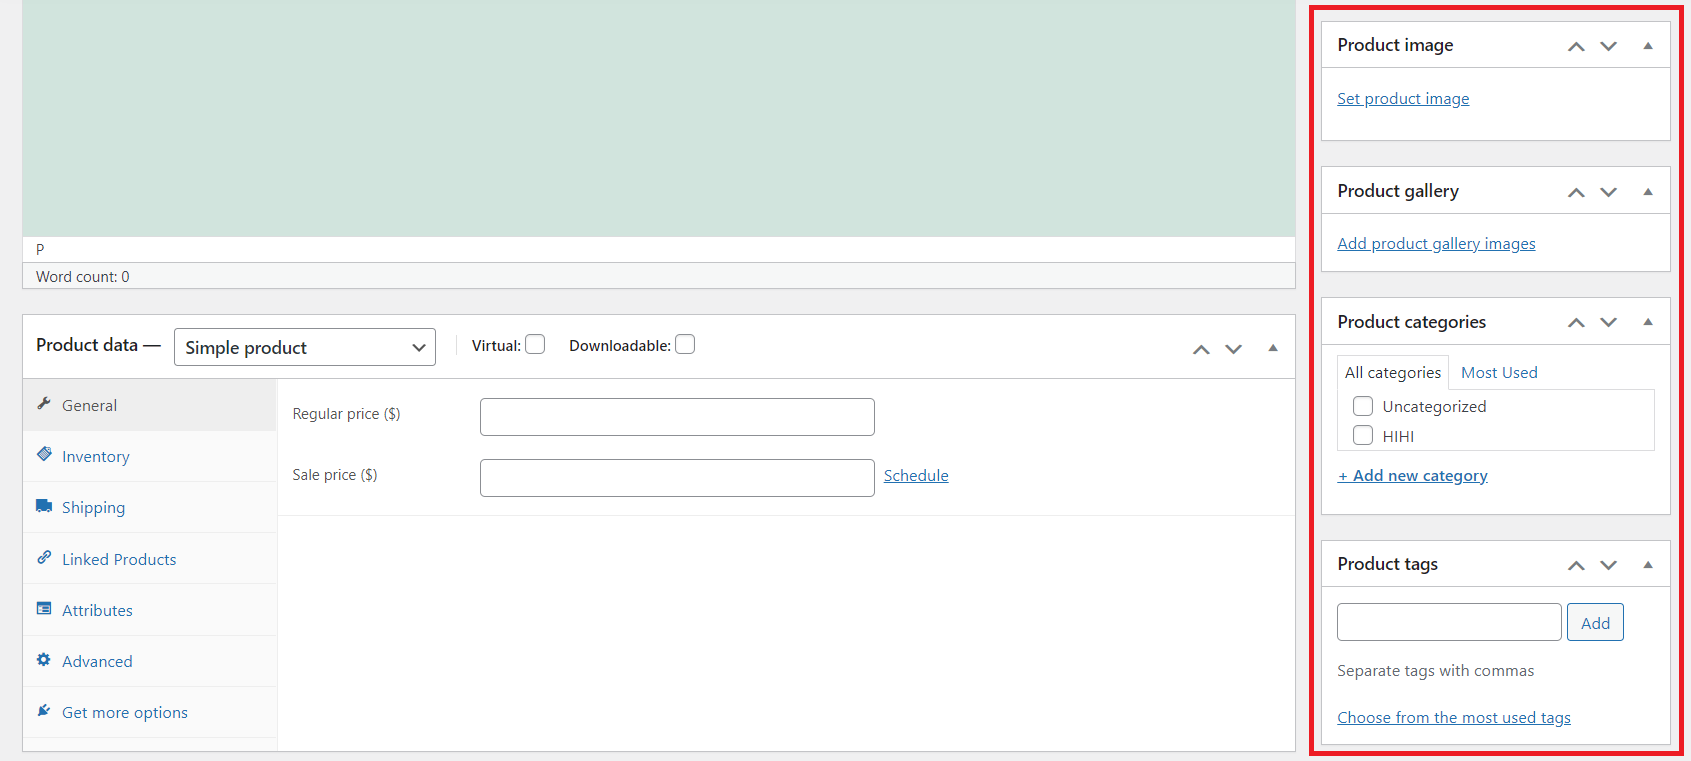
Task: Collapse the Product categories panel
Action: [1648, 322]
